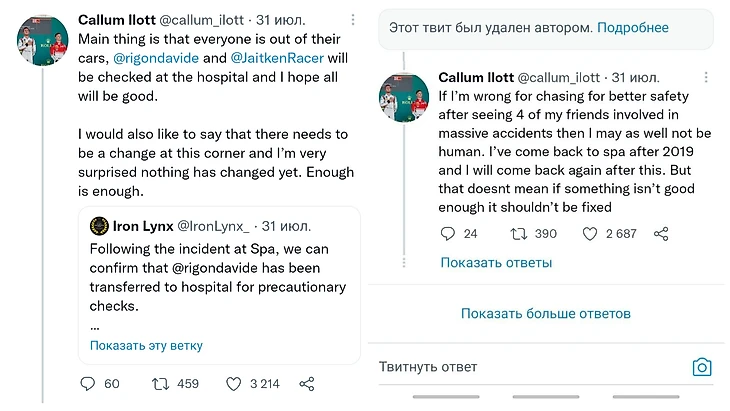Open camera icon in reply box
The width and height of the screenshot is (730, 411).
703,367
